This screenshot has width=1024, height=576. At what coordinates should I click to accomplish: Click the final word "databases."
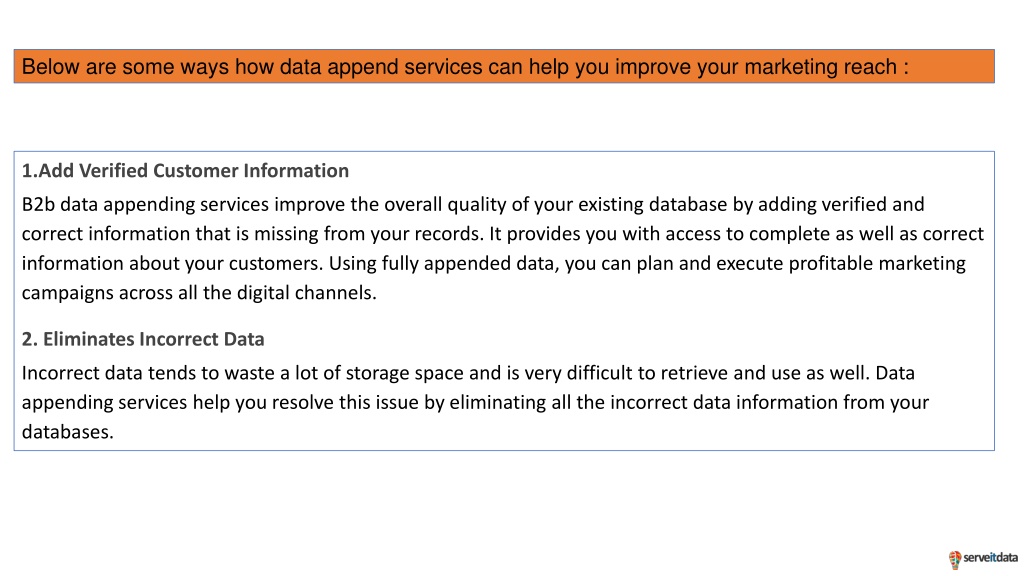click(x=68, y=432)
